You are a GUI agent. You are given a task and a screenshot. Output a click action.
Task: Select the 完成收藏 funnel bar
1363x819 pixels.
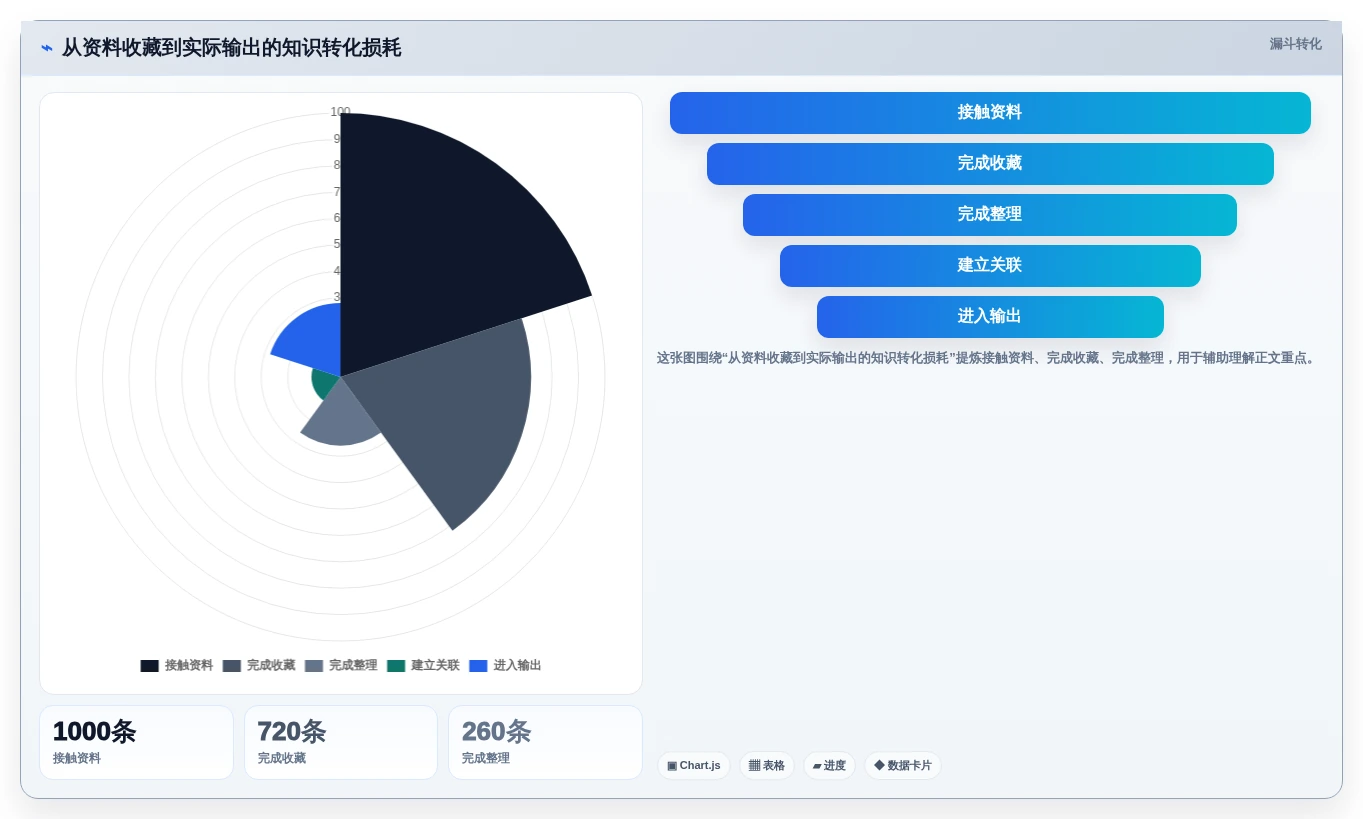pyautogui.click(x=990, y=164)
